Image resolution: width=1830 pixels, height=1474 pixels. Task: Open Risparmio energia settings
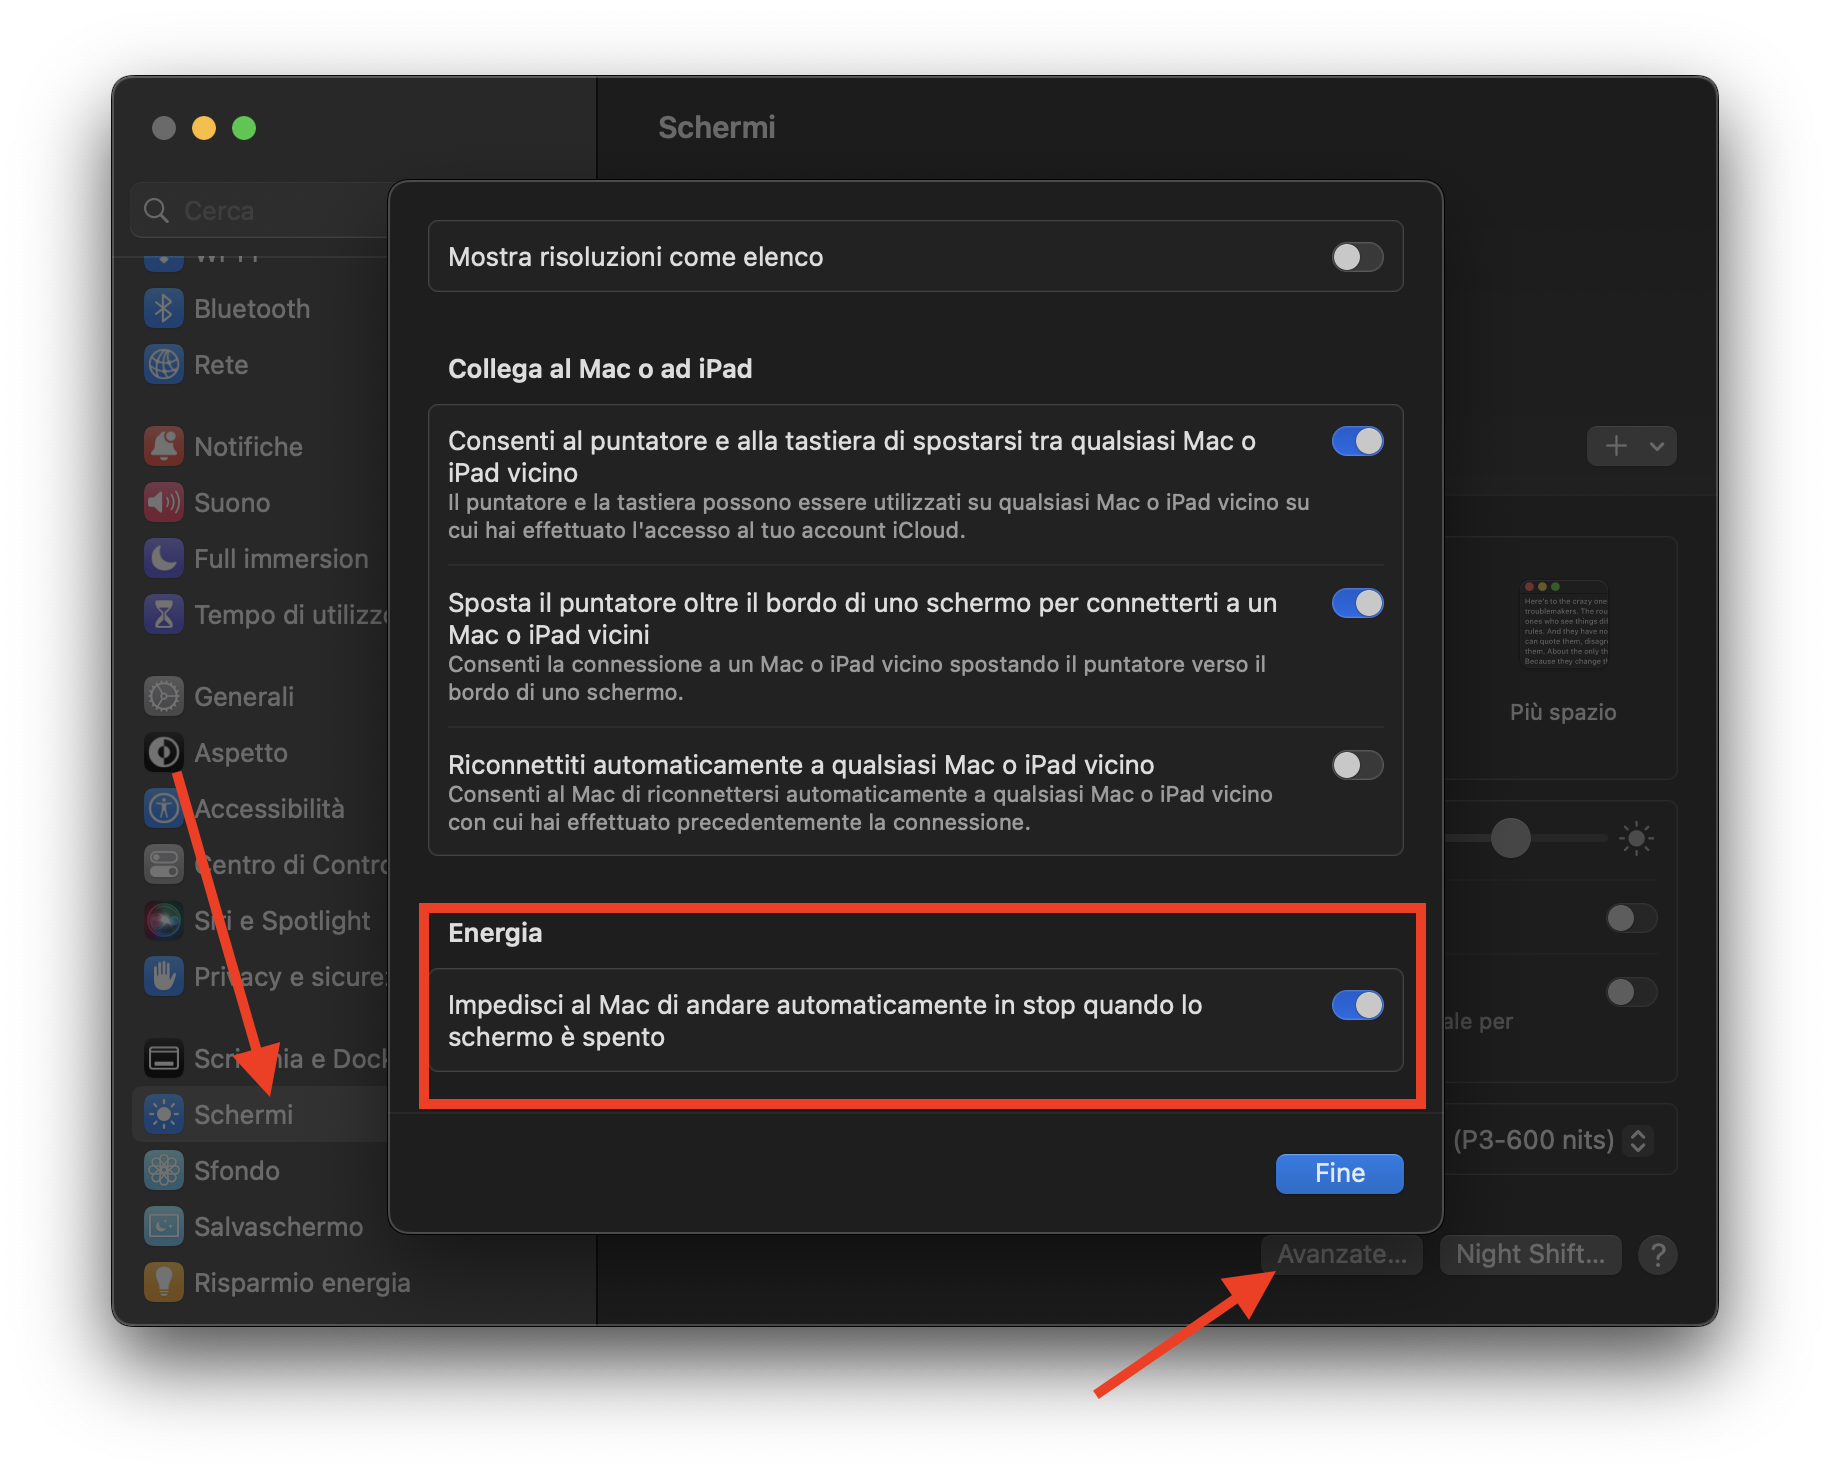[302, 1282]
